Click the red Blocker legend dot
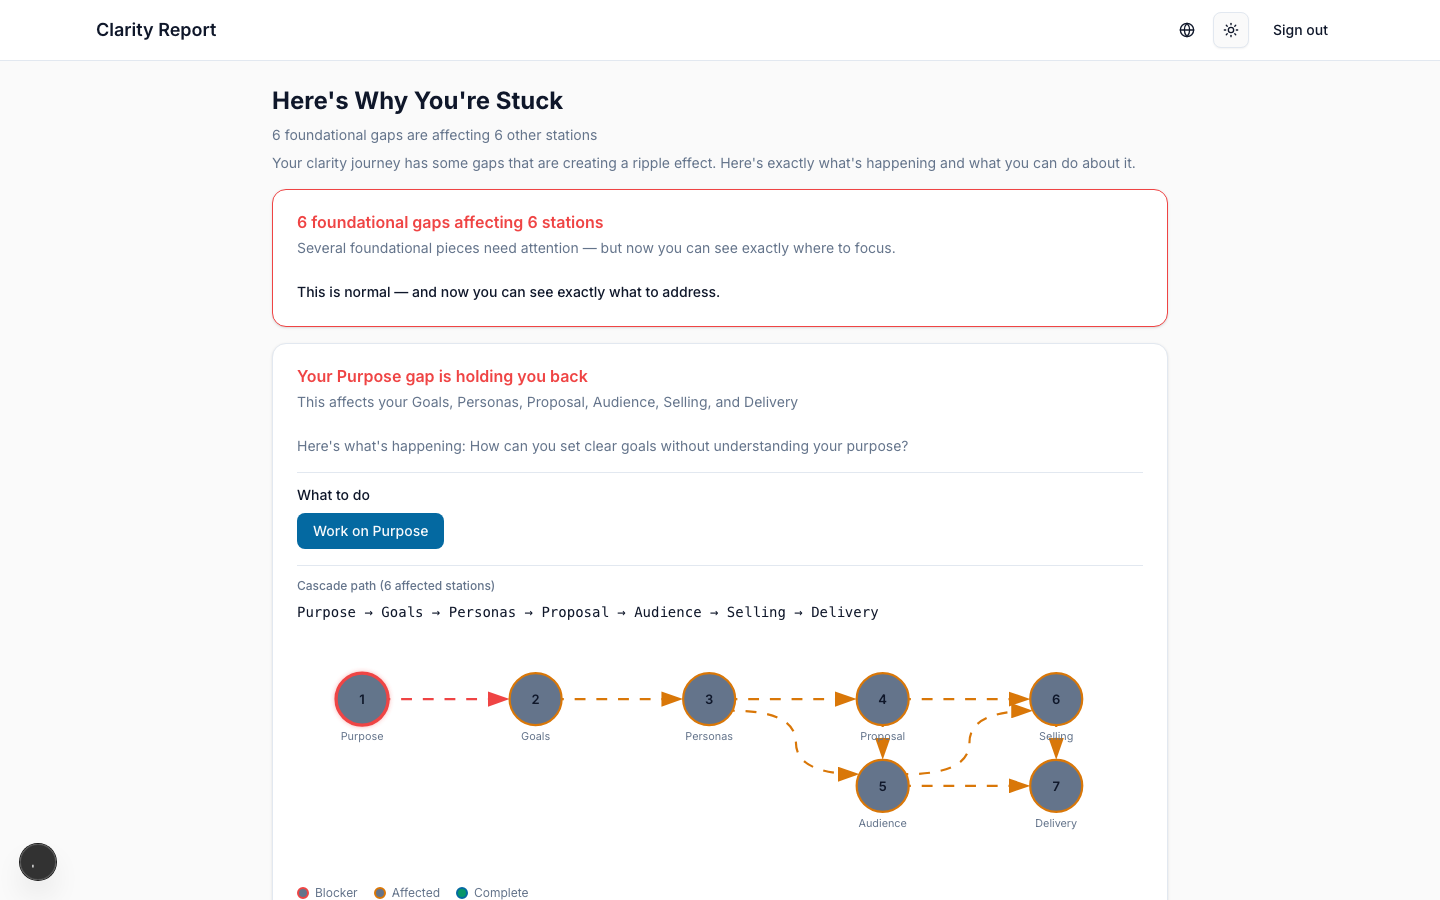1440x900 pixels. click(x=303, y=893)
